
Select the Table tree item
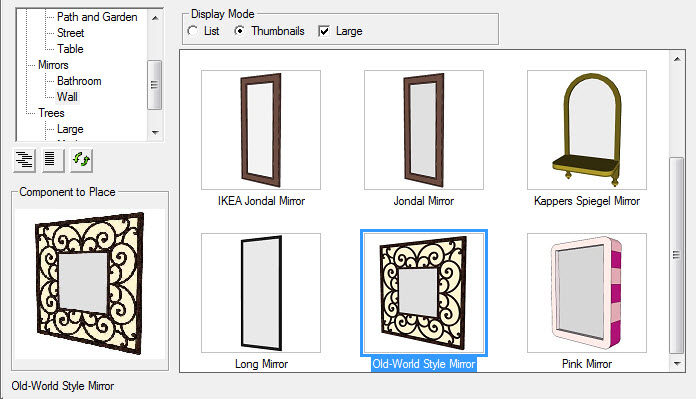(70, 49)
